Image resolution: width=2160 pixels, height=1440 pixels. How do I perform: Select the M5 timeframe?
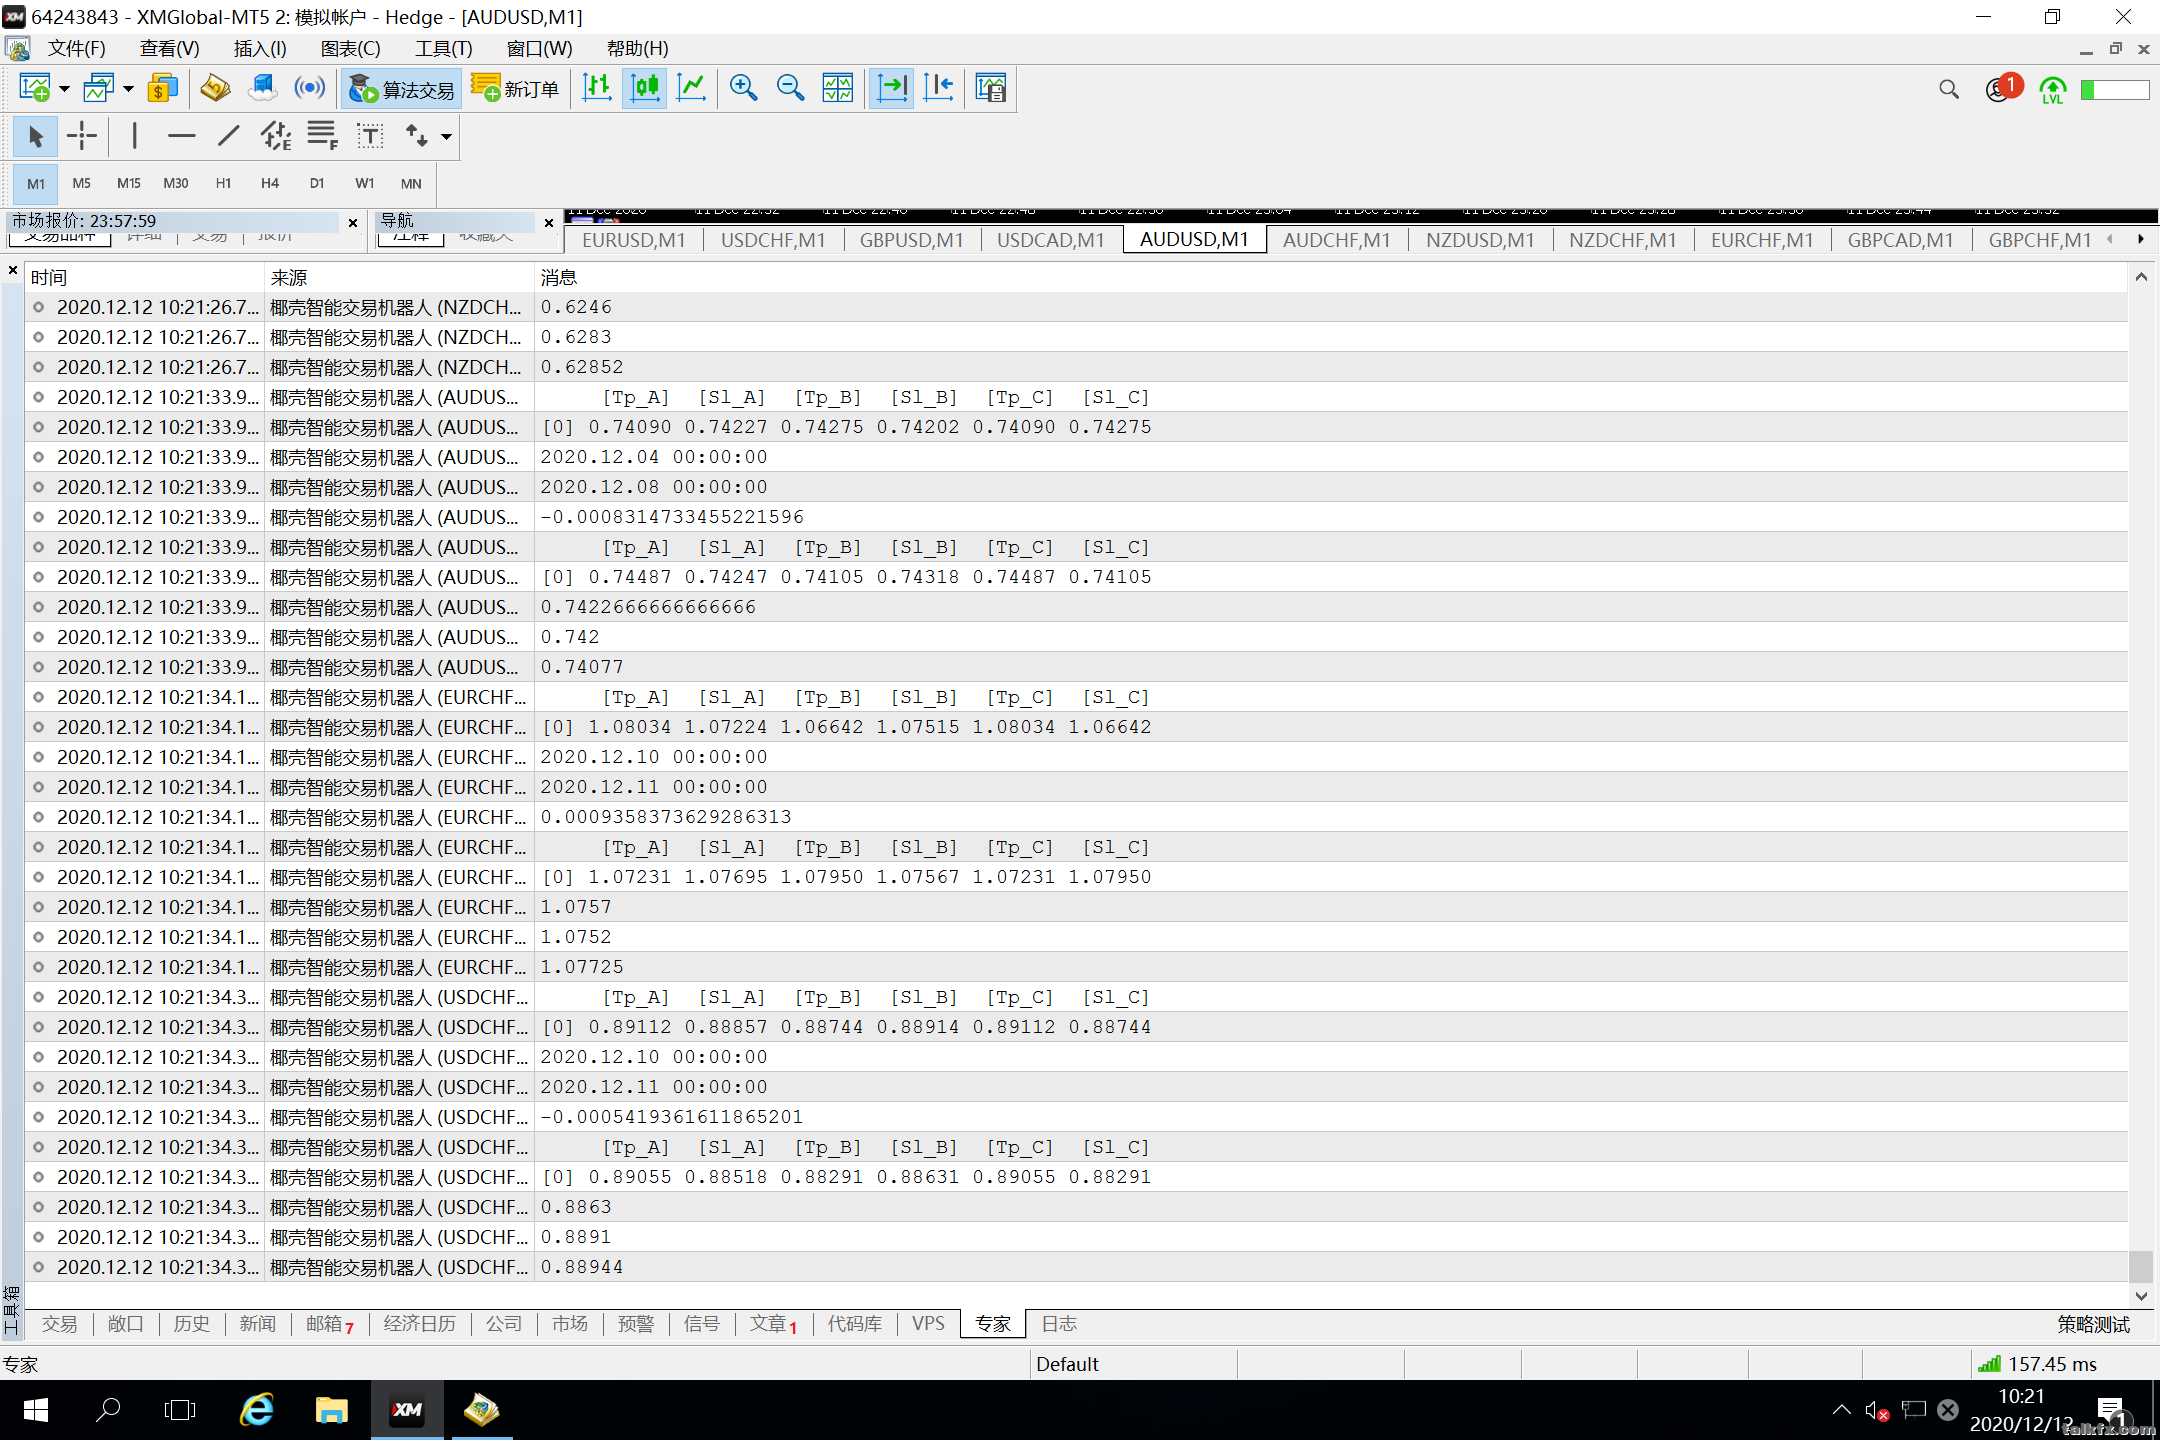click(82, 183)
